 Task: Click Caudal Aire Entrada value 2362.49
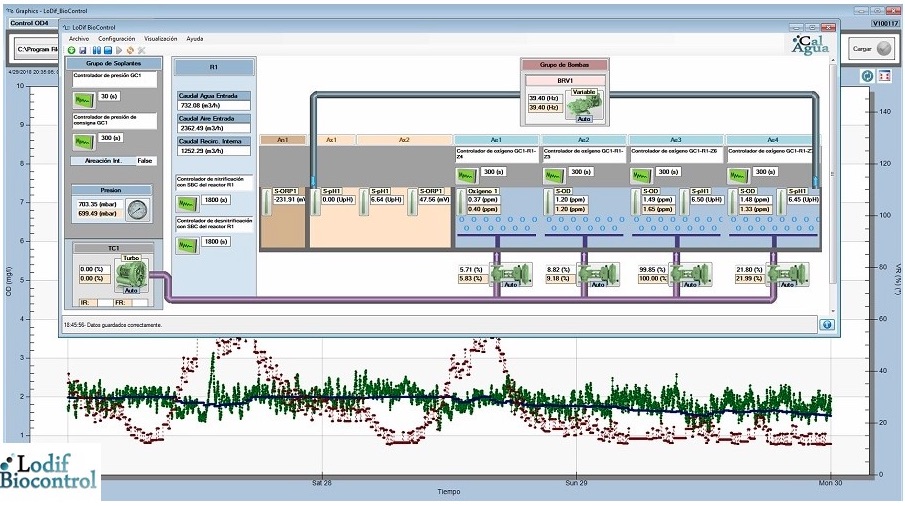tap(214, 128)
